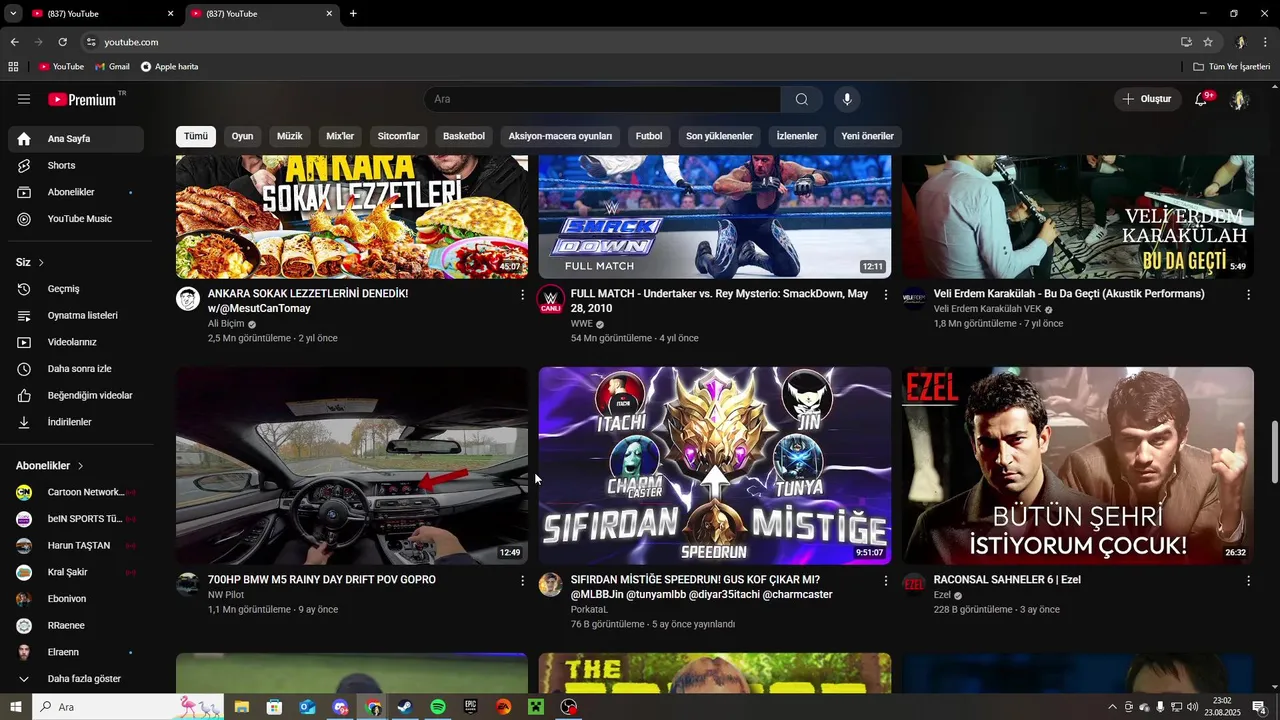The height and width of the screenshot is (720, 1280).
Task: Click the YouTube Premium logo
Action: [82, 99]
